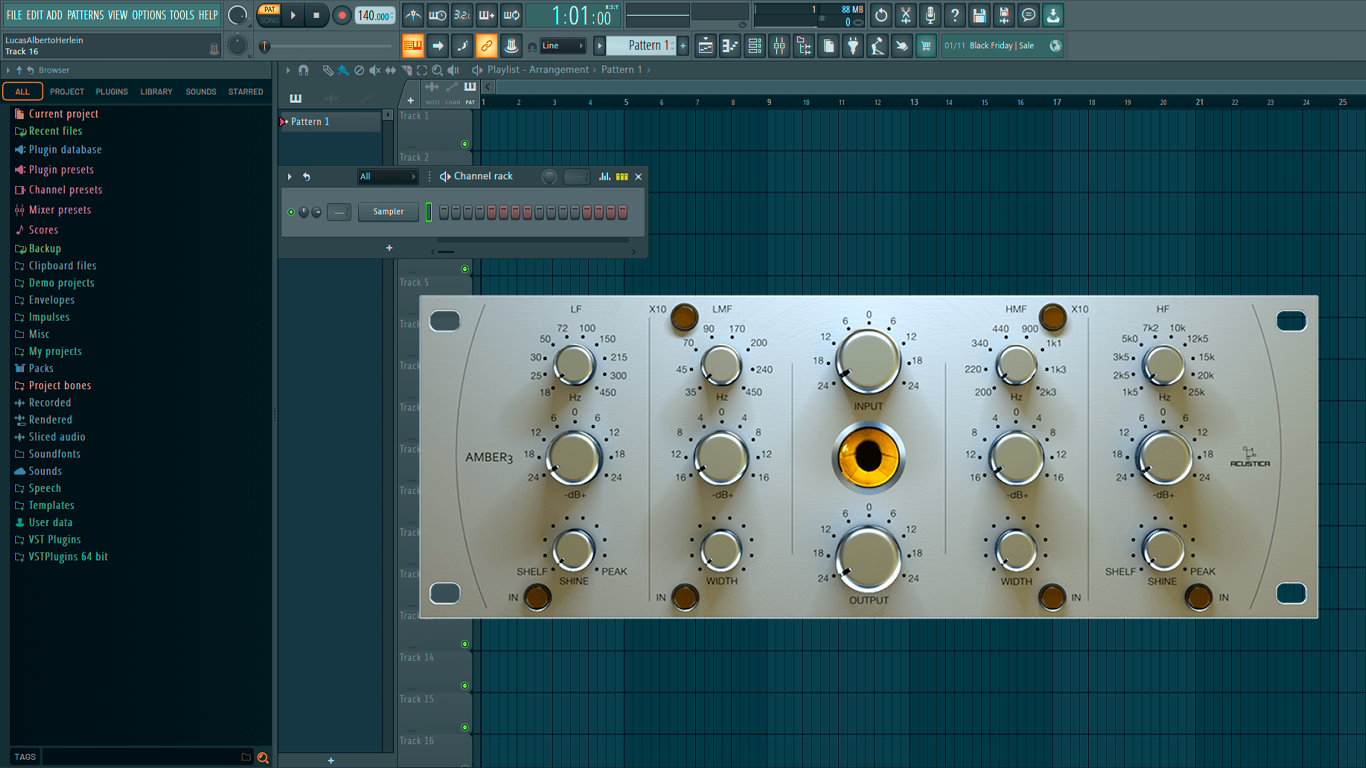
Task: Open the mixer toolbar icon
Action: coord(779,45)
